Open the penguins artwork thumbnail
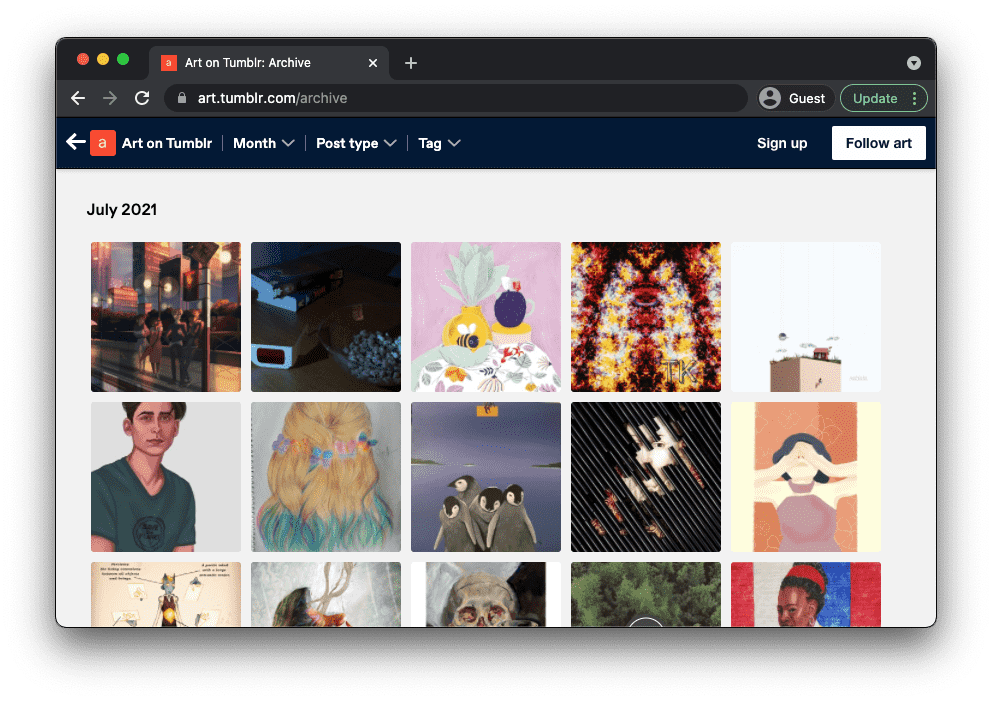 tap(486, 477)
